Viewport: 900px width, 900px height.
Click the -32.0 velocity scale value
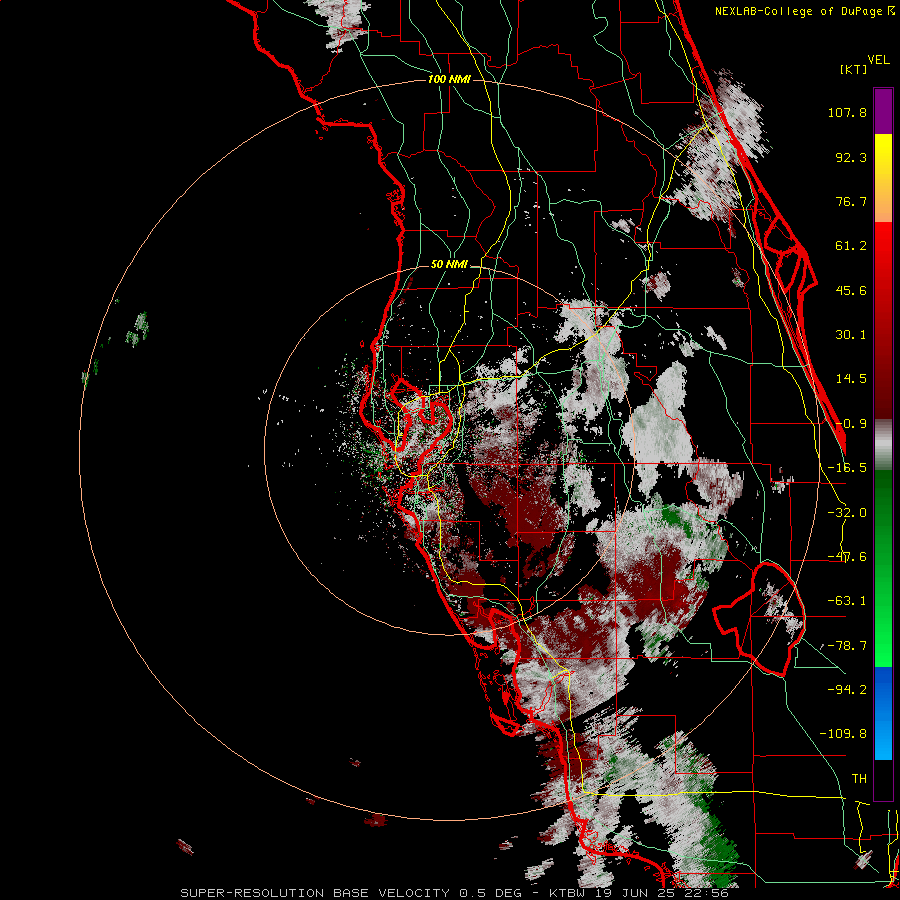click(847, 513)
